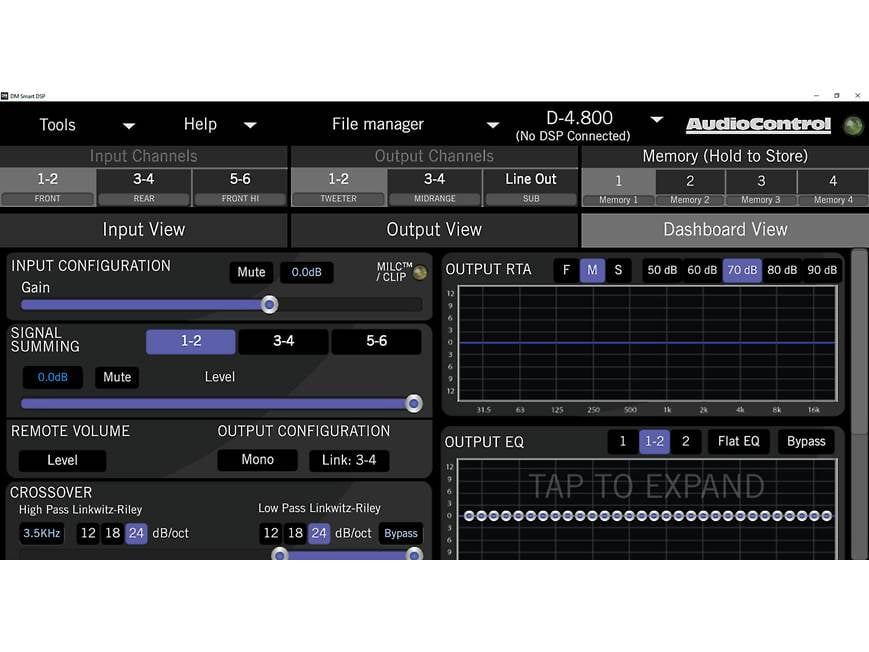This screenshot has width=869, height=652.
Task: Click the DM Smart DSP title bar icon
Action: [4, 96]
